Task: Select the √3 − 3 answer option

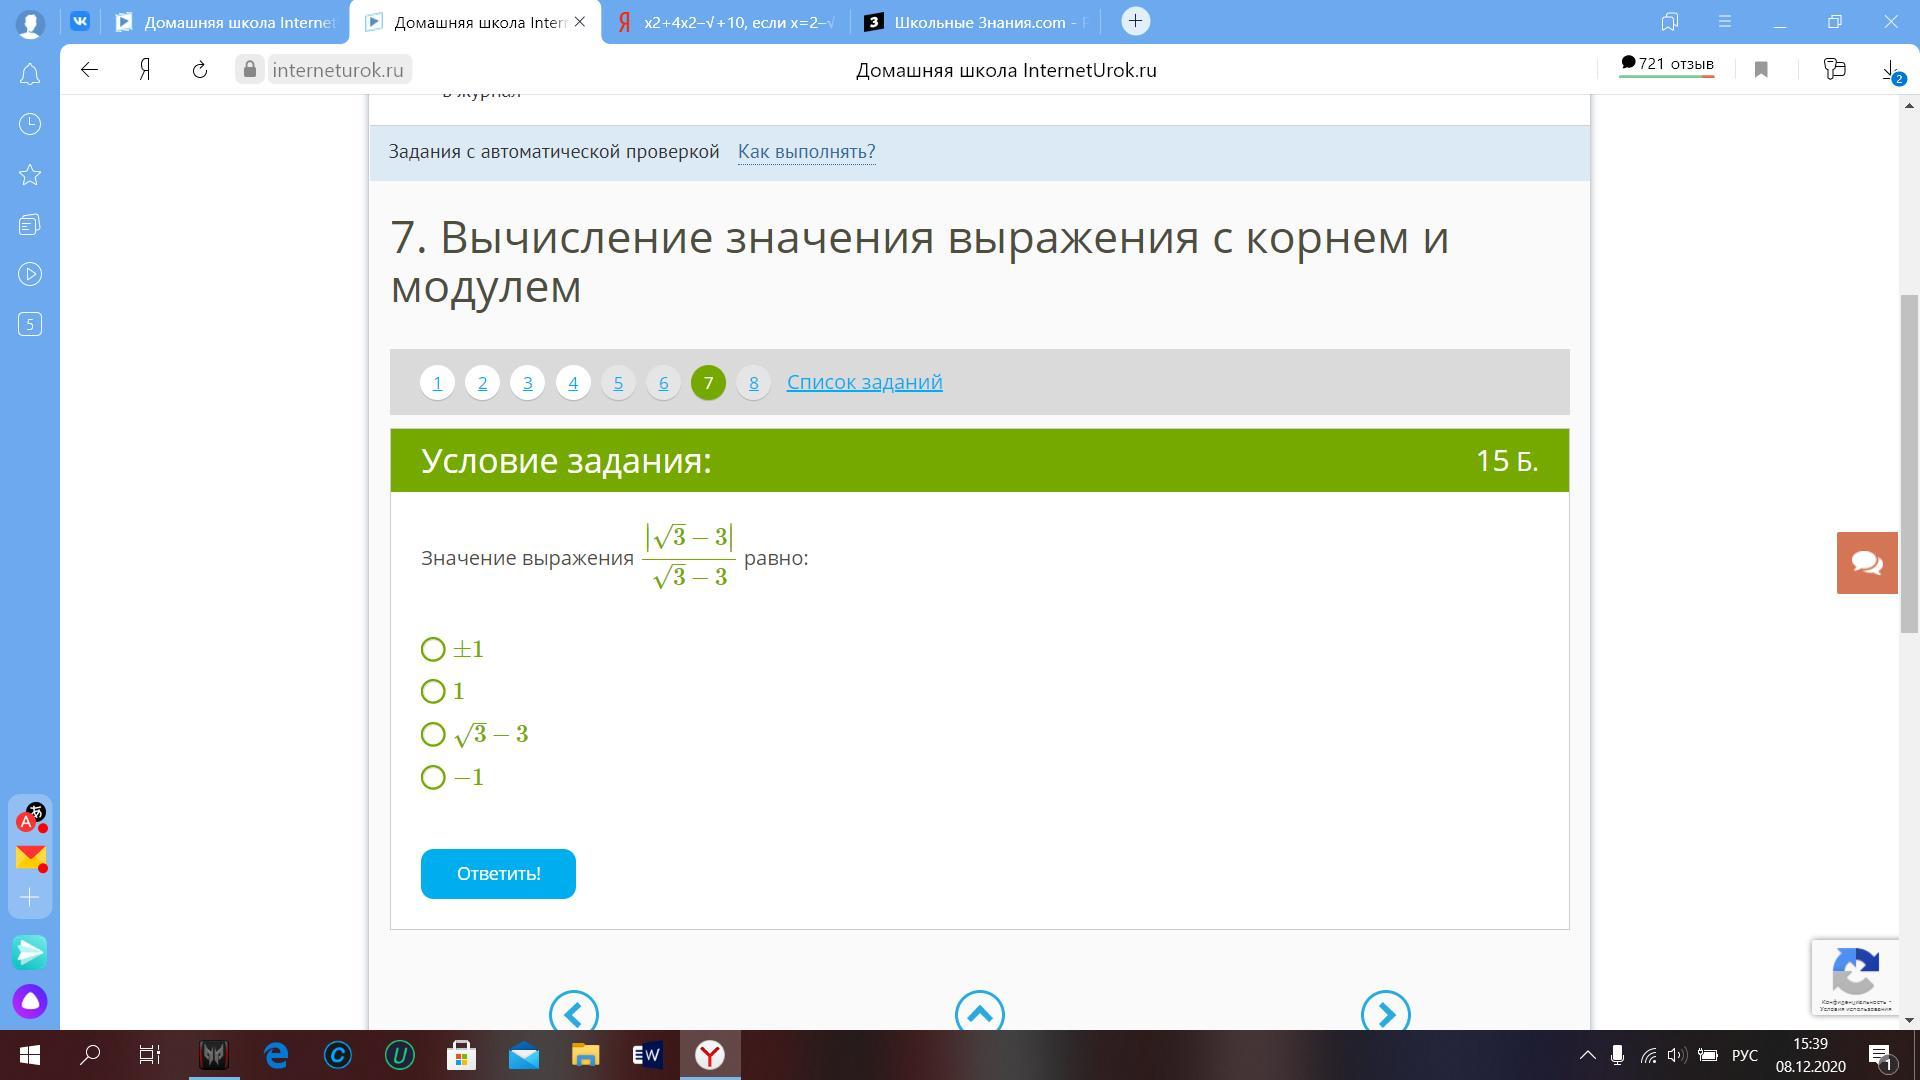Action: (x=433, y=735)
